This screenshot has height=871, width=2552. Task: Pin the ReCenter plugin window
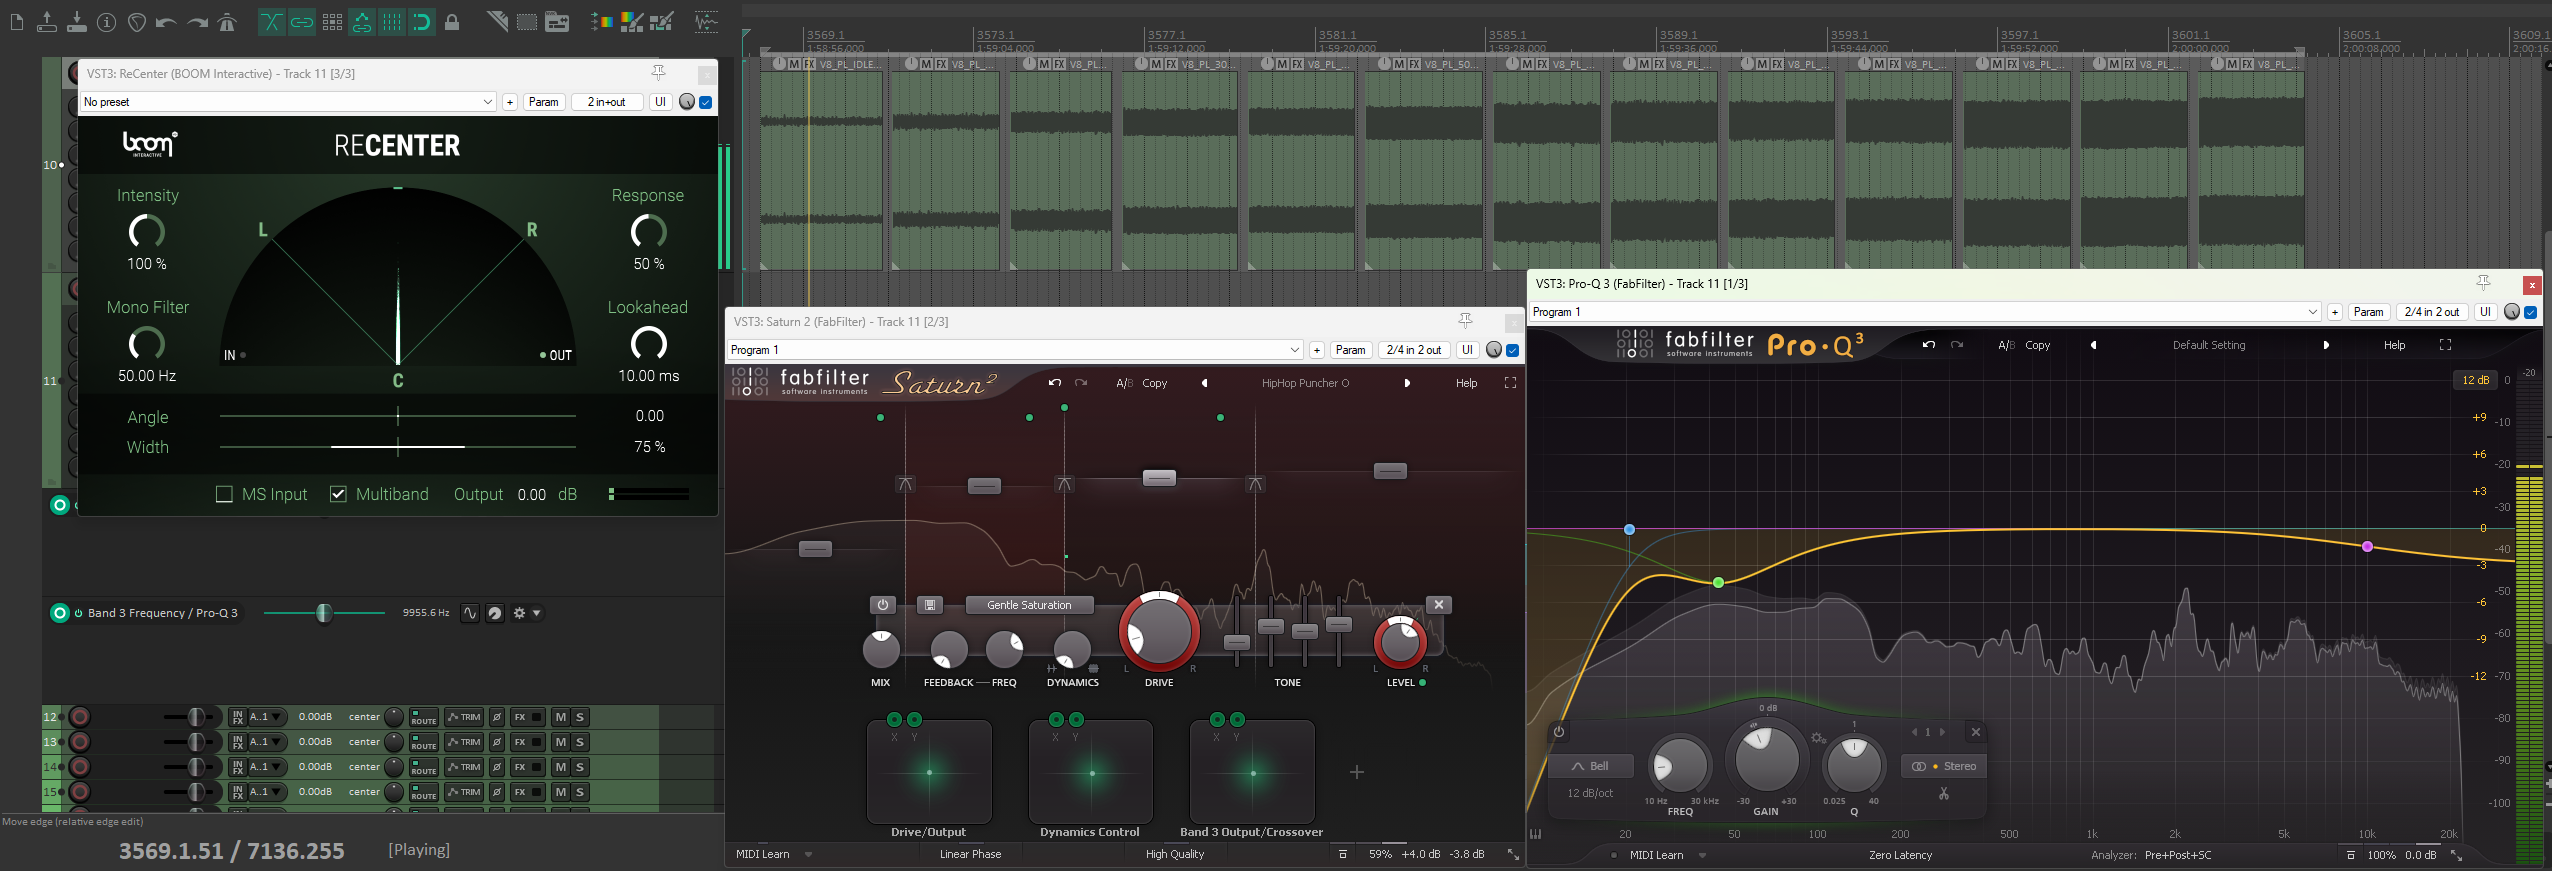point(658,73)
